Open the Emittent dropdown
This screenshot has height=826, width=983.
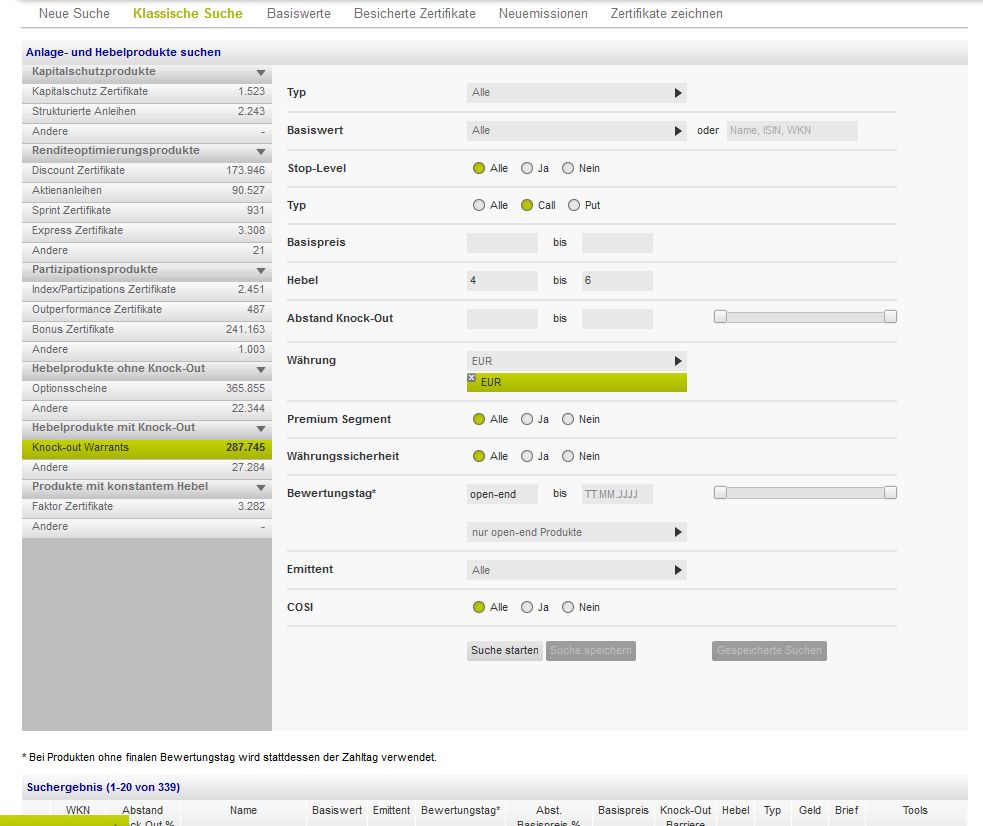pos(576,570)
